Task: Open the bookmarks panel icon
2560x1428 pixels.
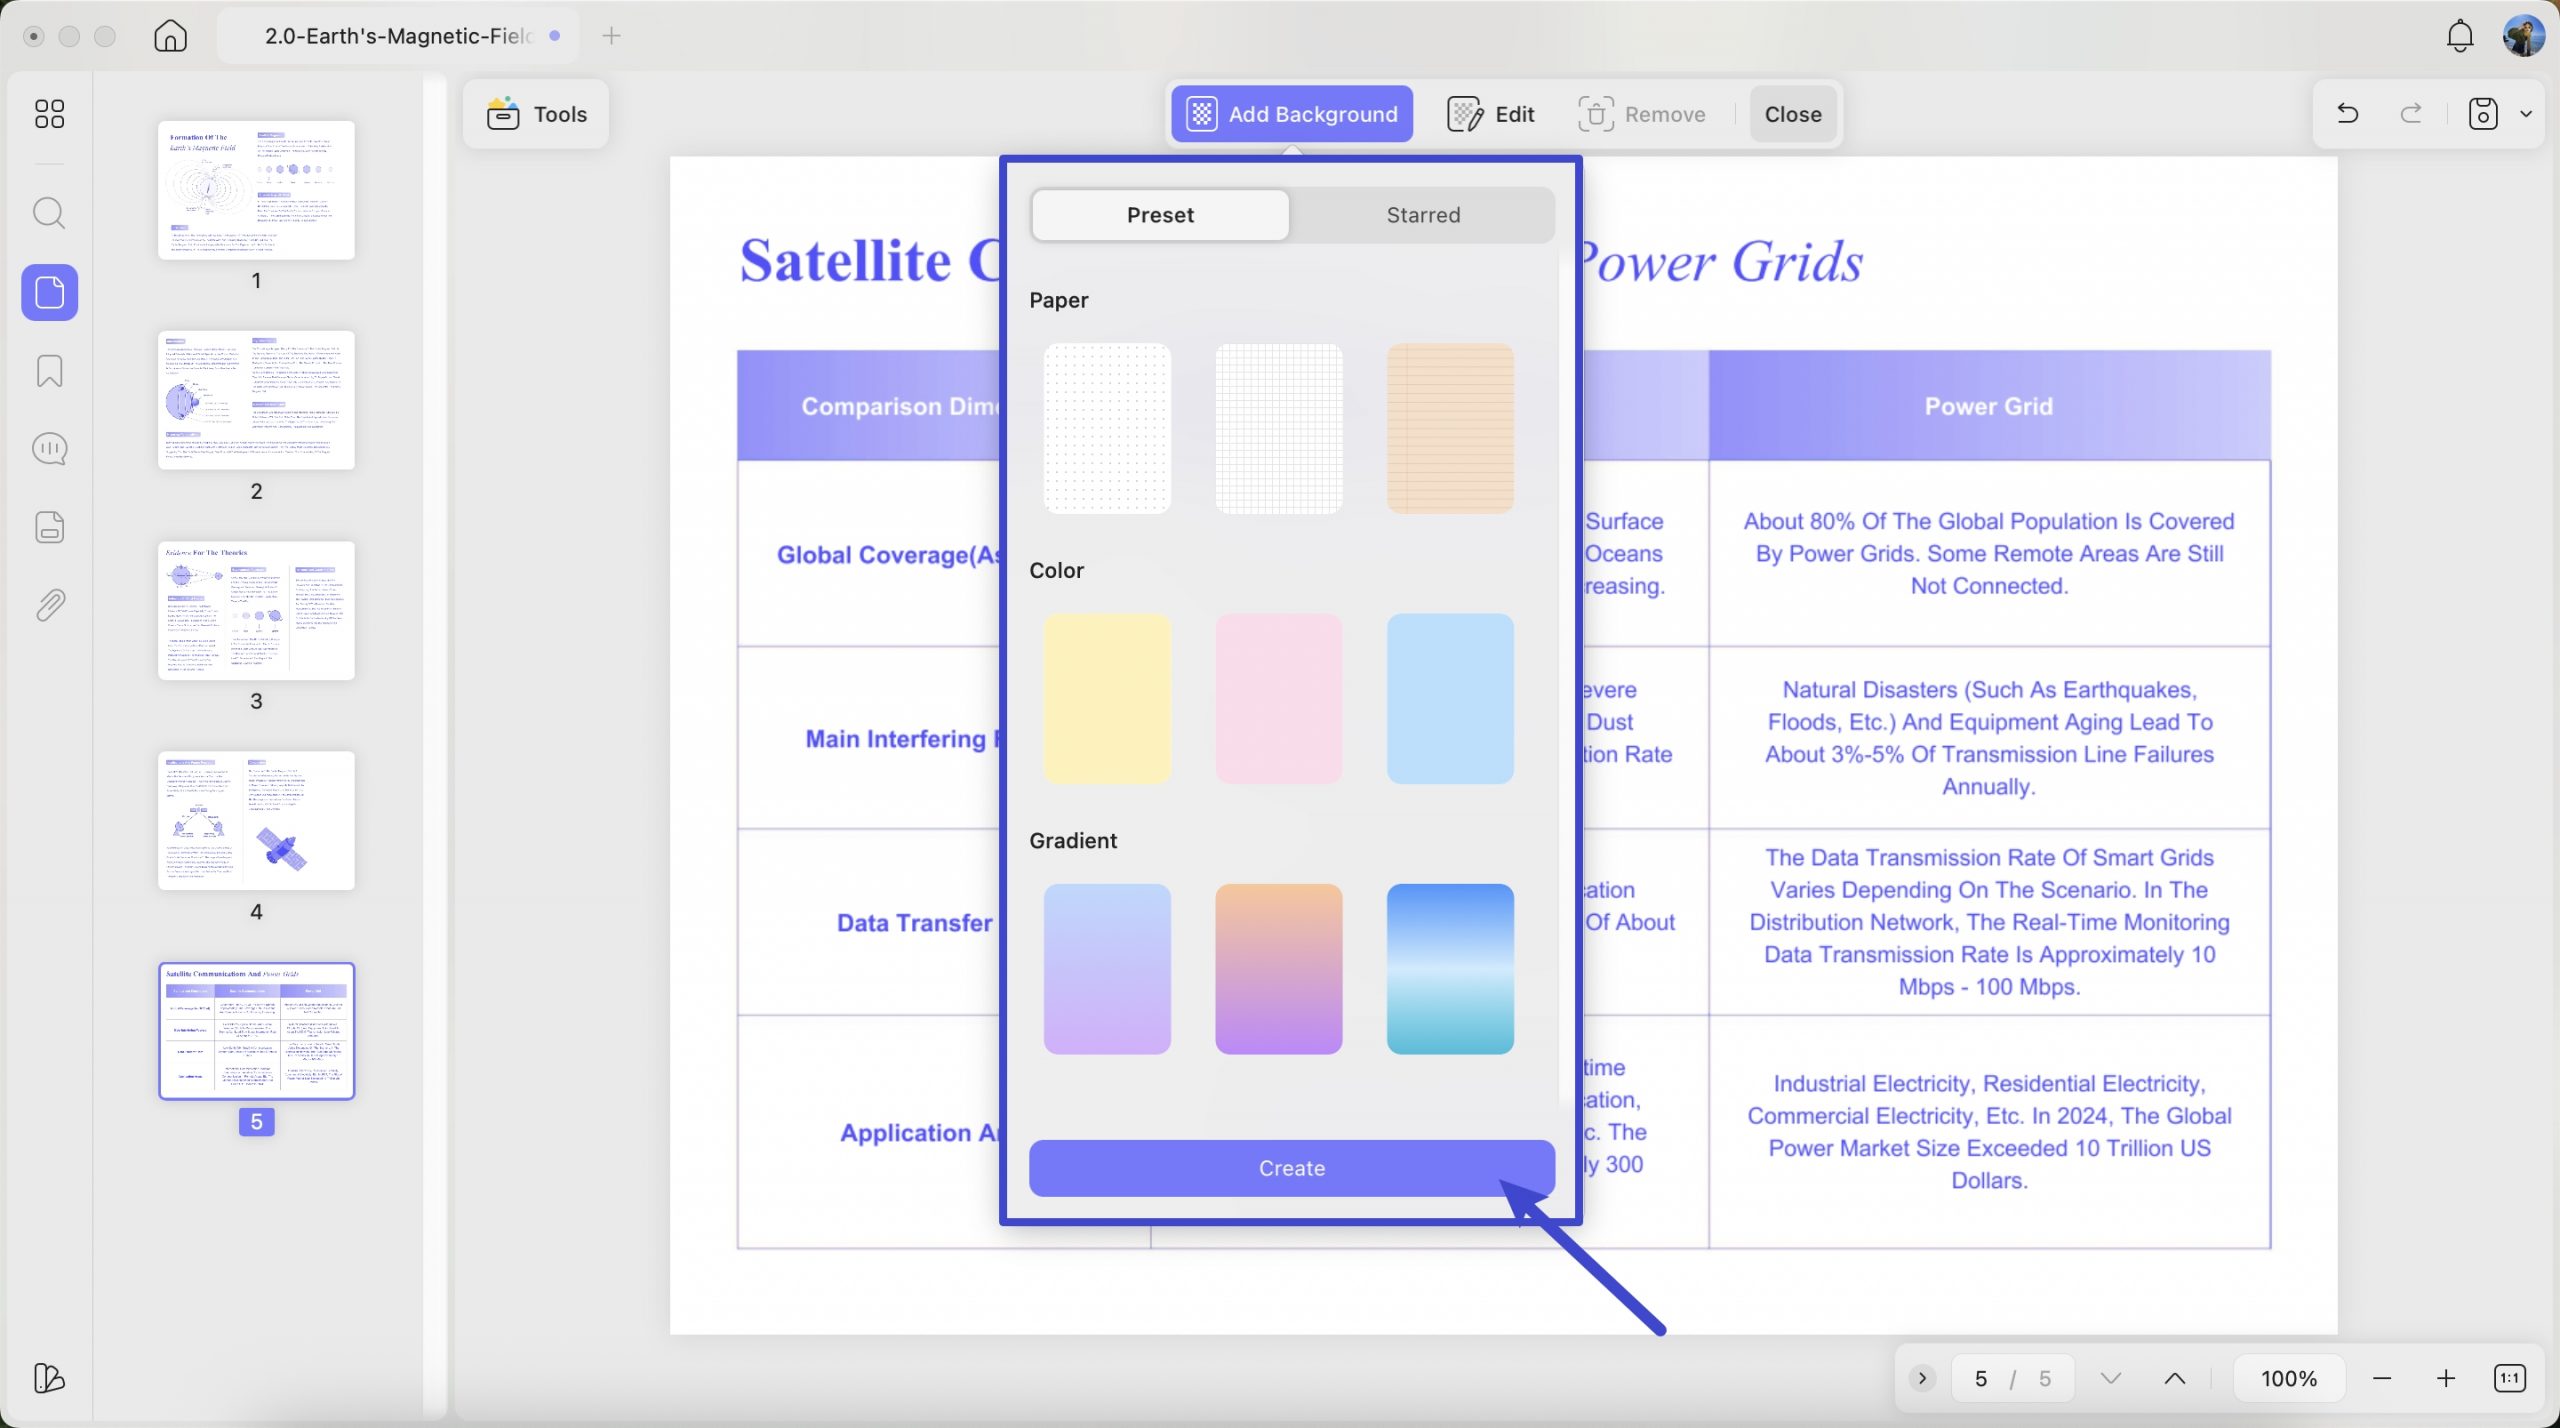Action: [x=49, y=371]
